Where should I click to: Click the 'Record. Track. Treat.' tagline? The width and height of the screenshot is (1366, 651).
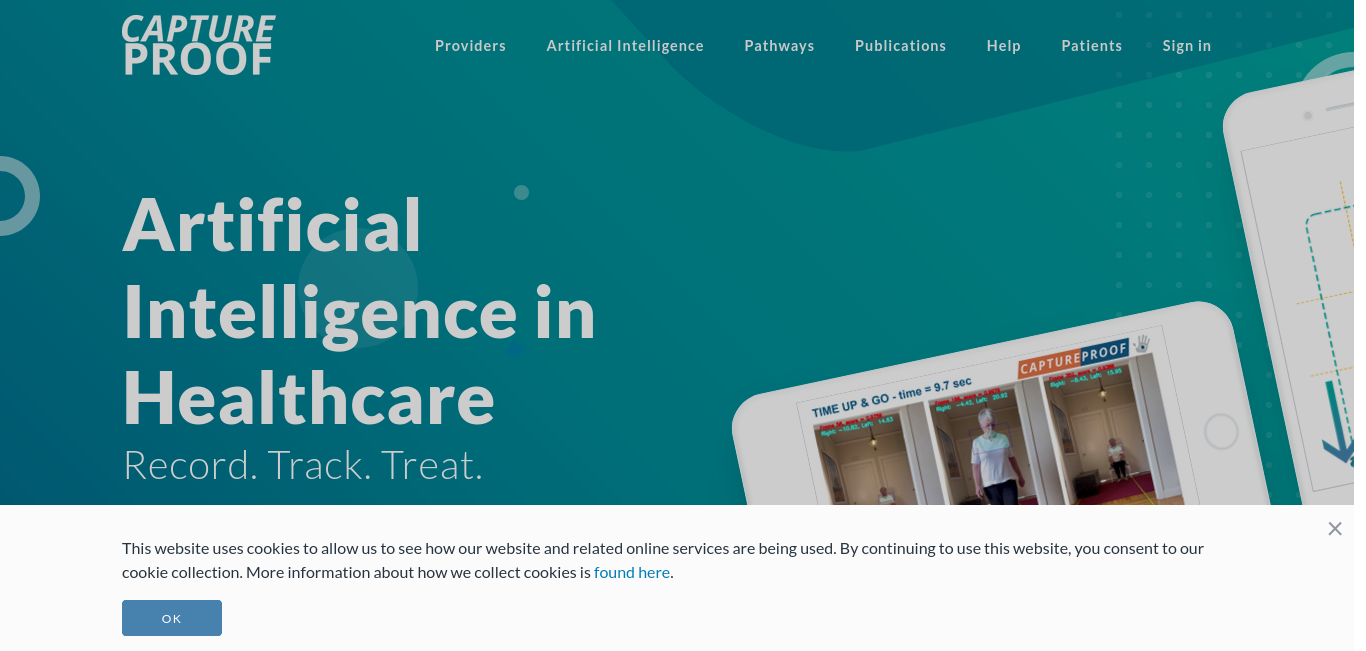[x=303, y=465]
